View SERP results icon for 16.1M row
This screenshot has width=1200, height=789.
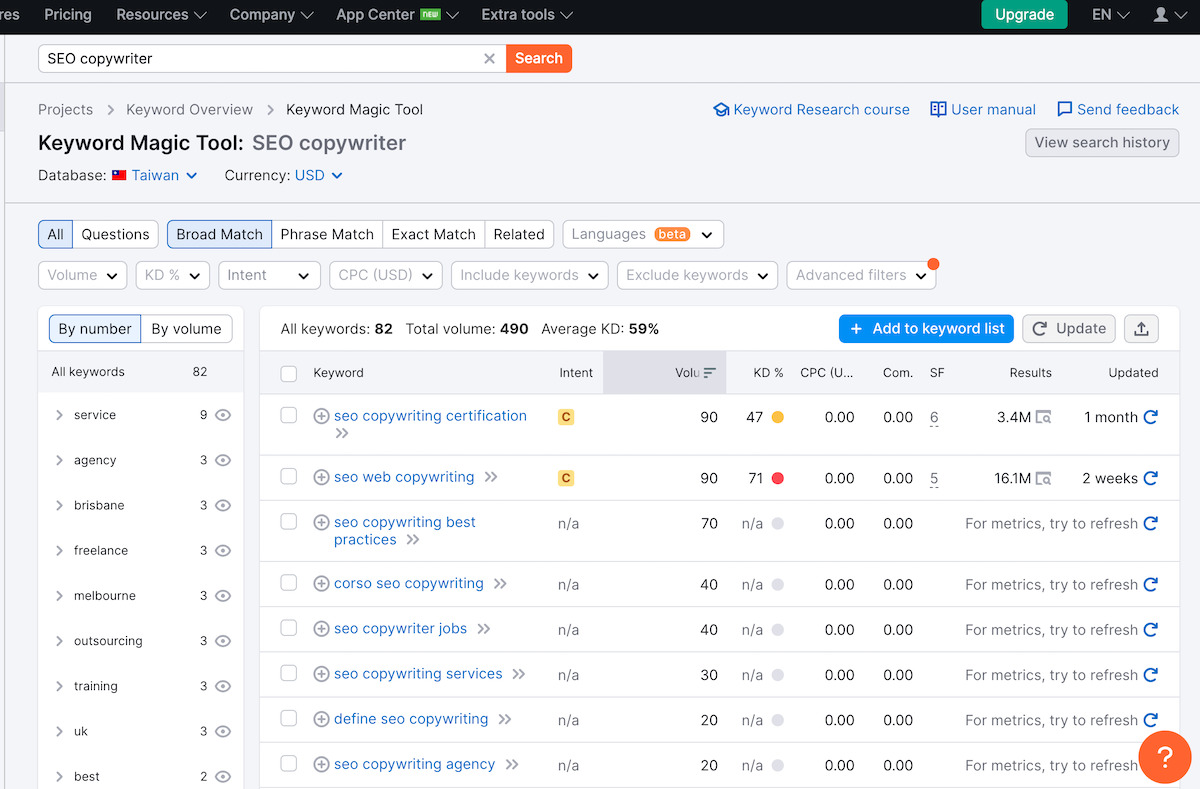[1043, 478]
